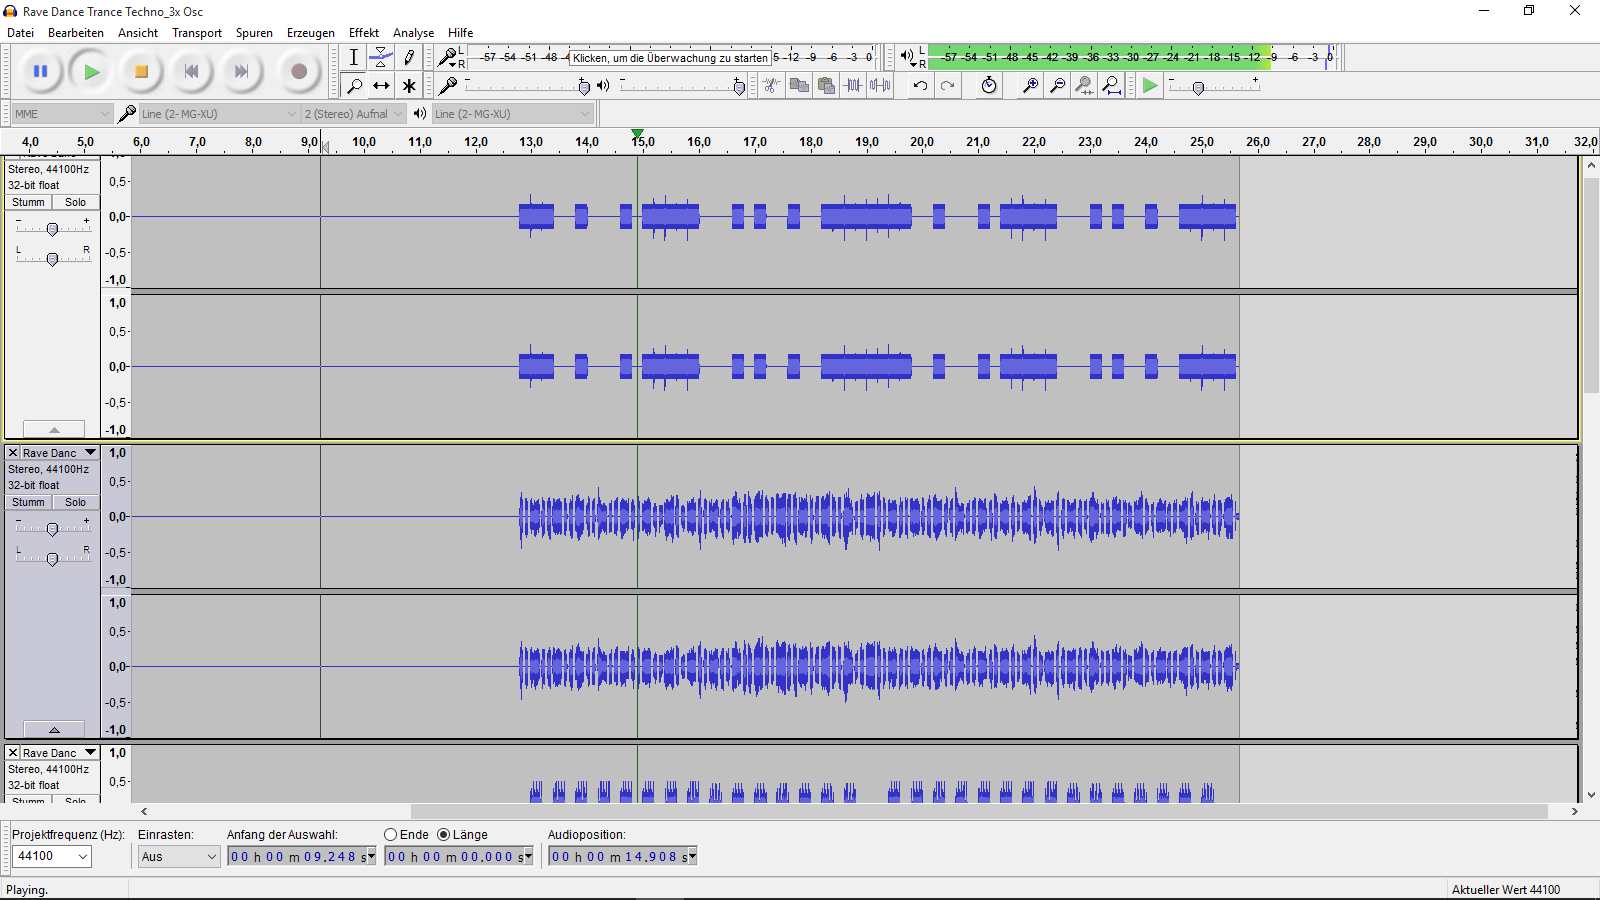1600x900 pixels.
Task: Open the MME audio host dropdown
Action: click(x=61, y=114)
